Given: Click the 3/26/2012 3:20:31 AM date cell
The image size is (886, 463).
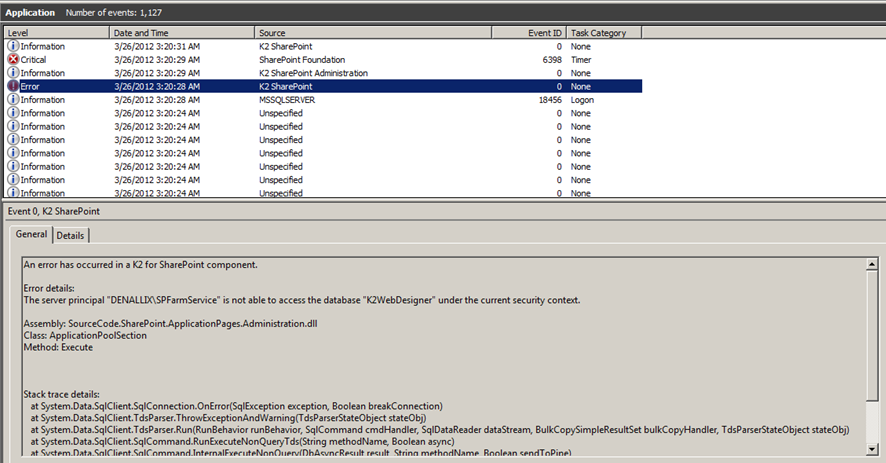Looking at the screenshot, I should pos(157,46).
